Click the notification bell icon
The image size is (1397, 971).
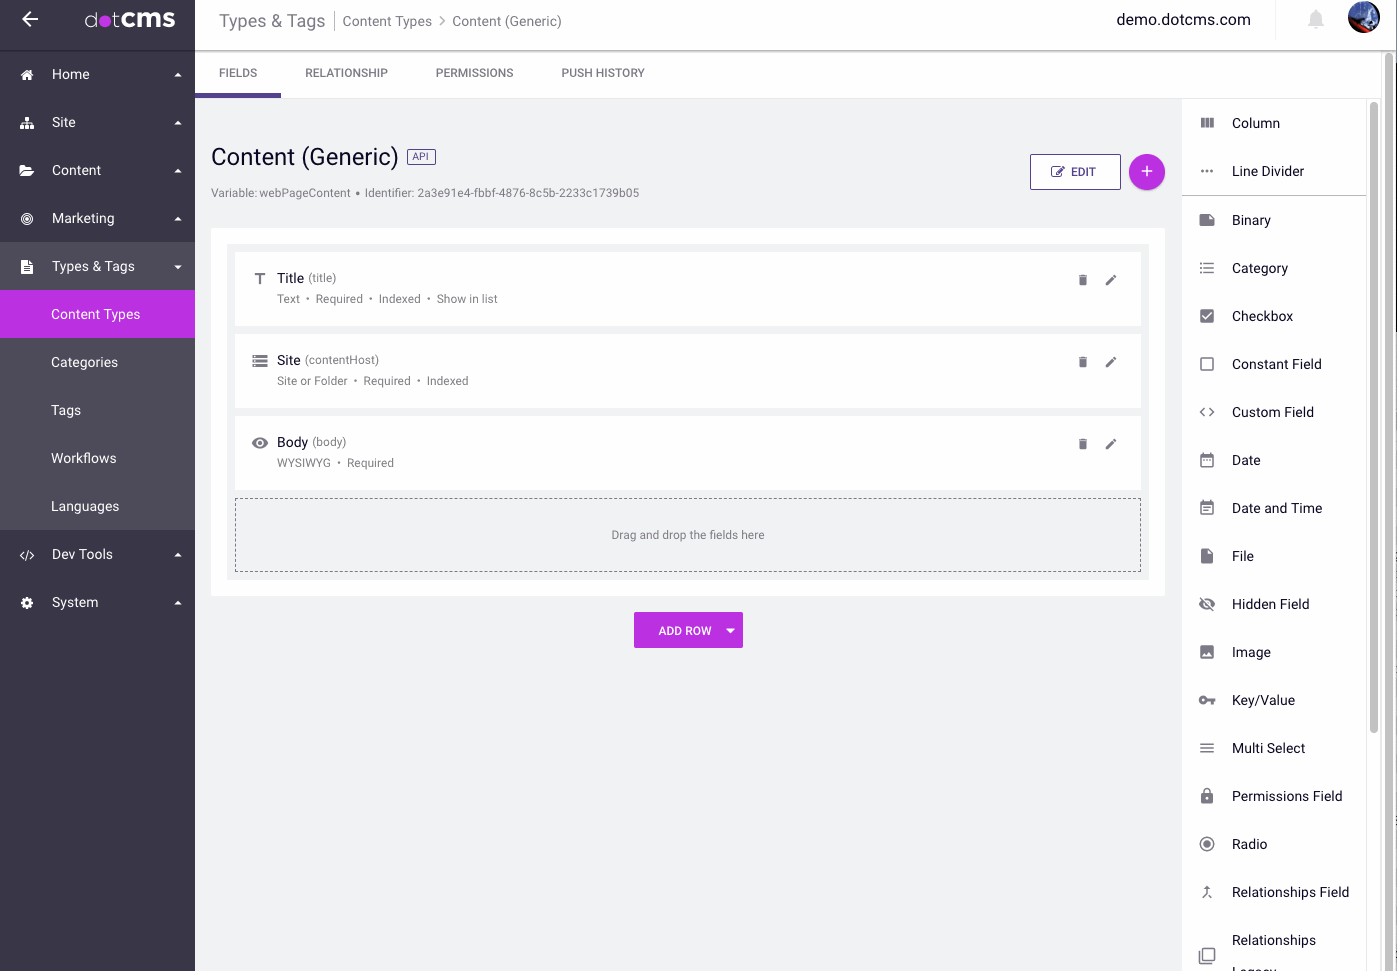(x=1316, y=20)
